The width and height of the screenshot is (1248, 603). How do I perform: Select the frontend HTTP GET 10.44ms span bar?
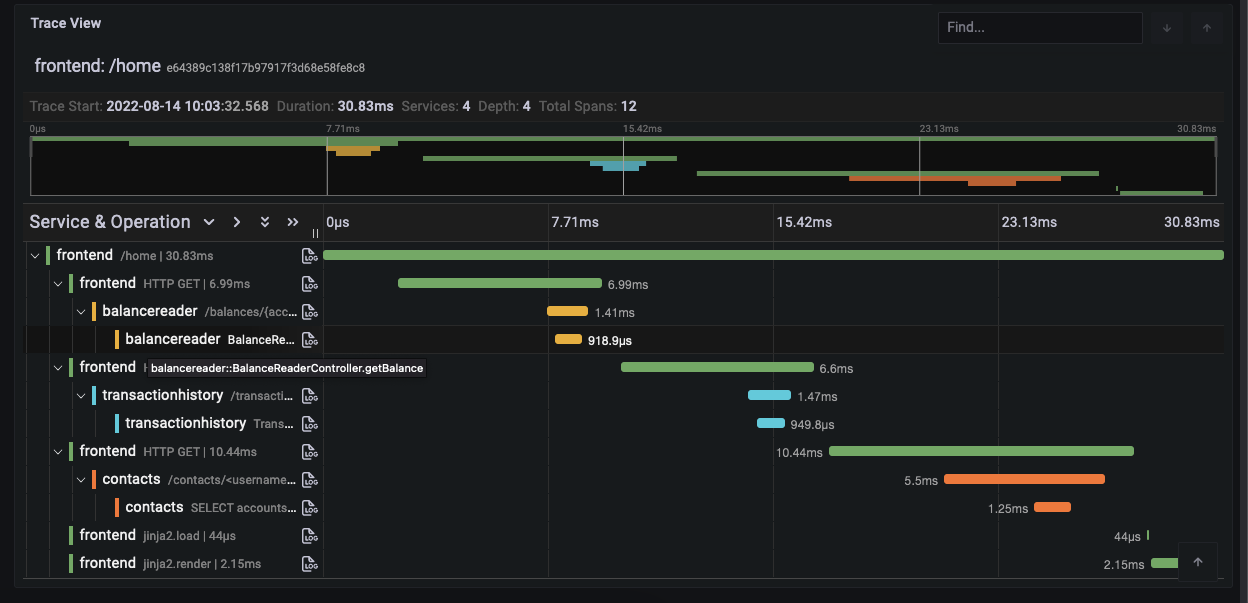tap(980, 451)
